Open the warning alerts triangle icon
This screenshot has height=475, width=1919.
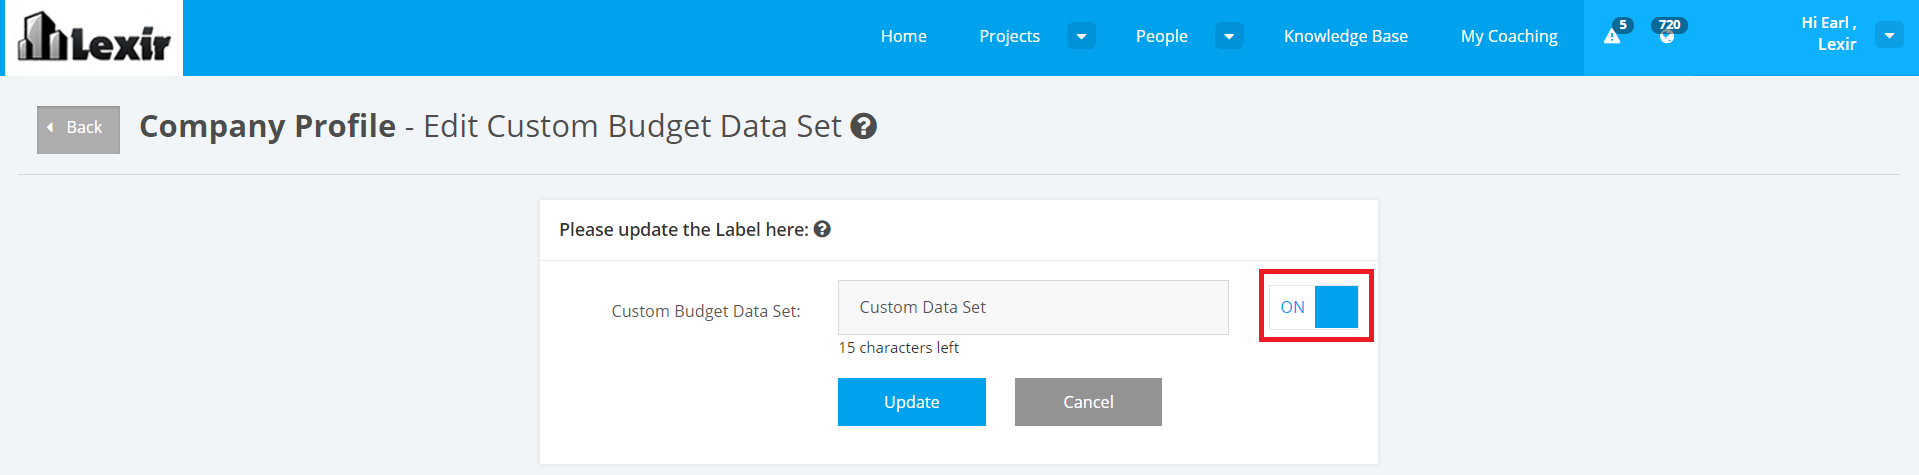(1611, 37)
